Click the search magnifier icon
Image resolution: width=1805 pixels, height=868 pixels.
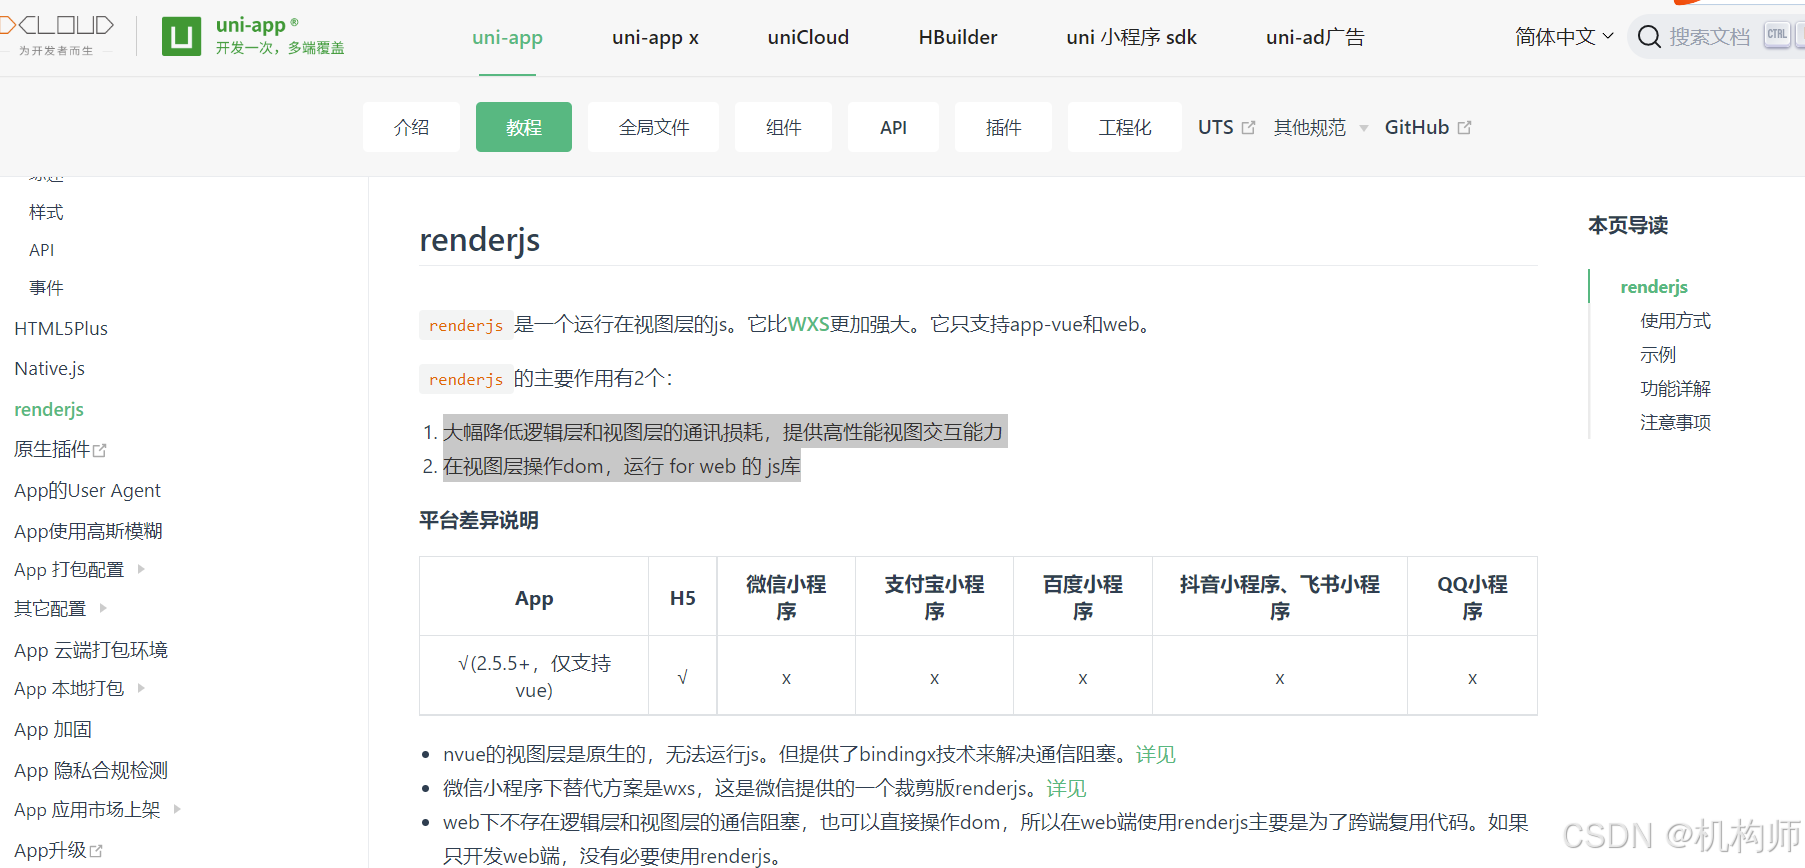(1649, 37)
